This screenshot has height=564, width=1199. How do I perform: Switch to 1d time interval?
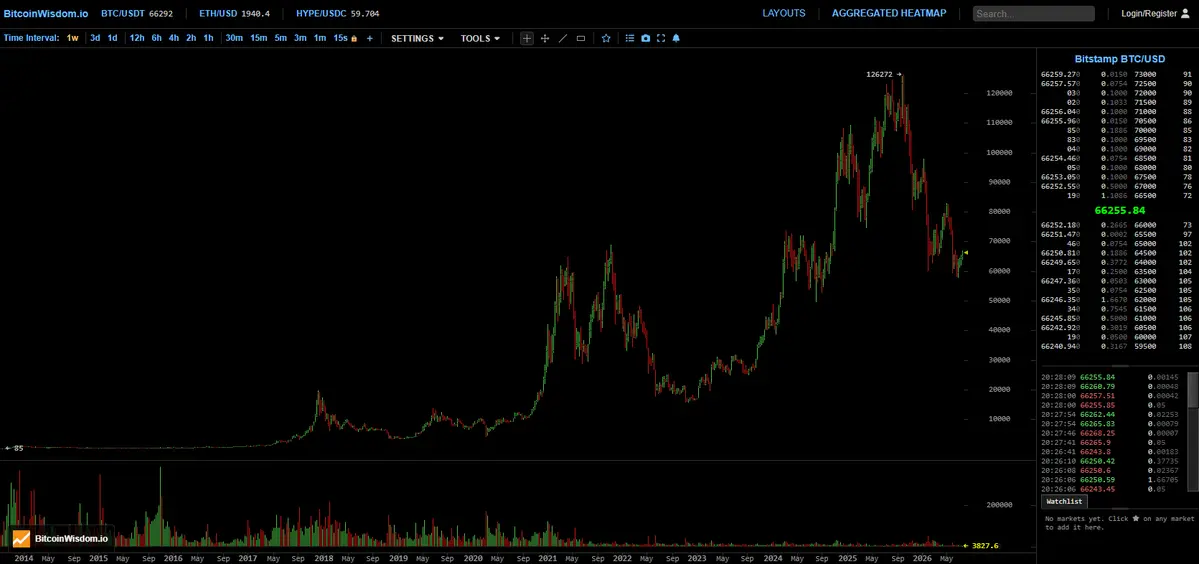112,38
